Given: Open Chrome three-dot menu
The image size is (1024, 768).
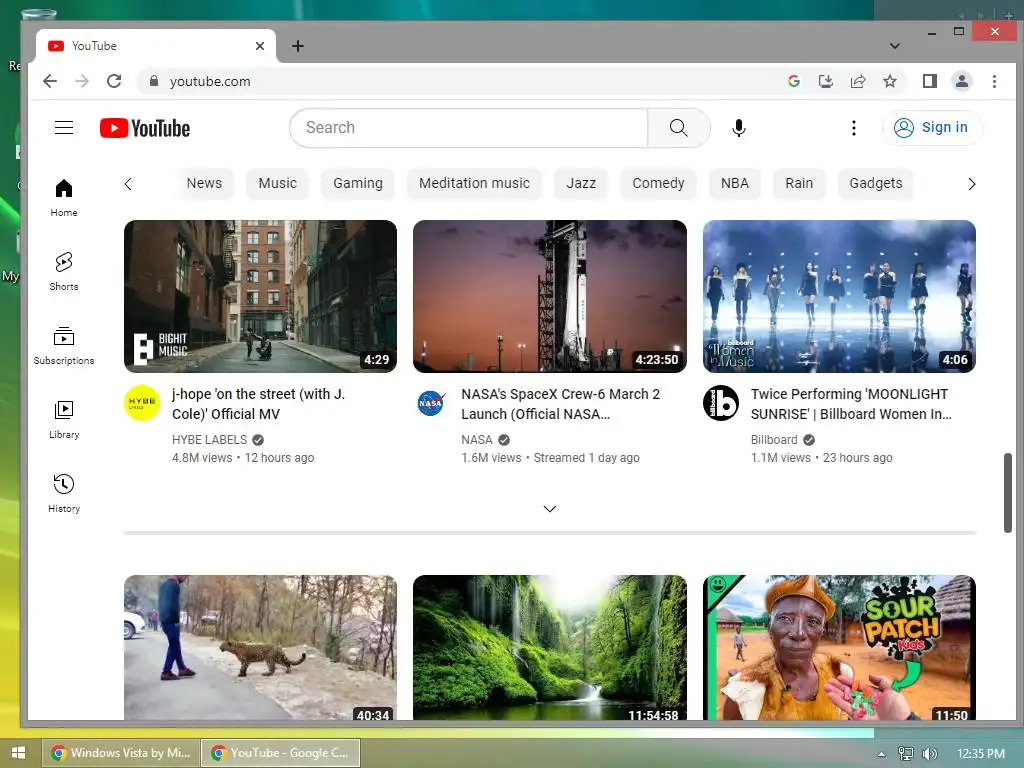Looking at the screenshot, I should click(x=994, y=81).
